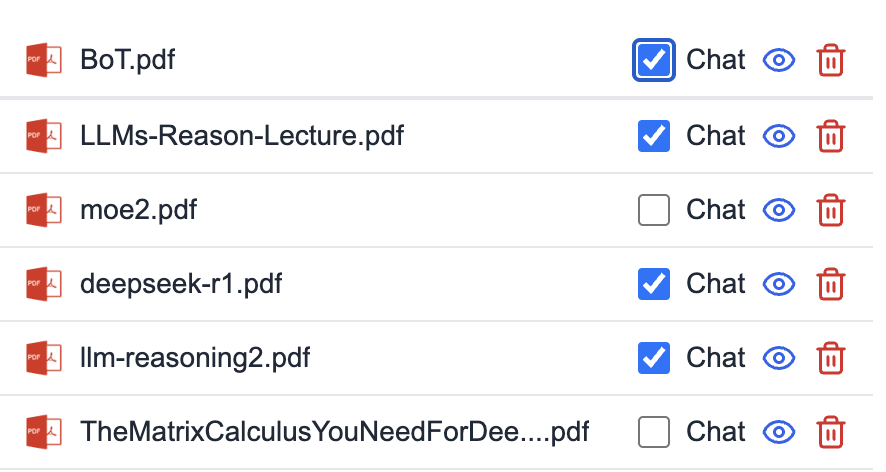This screenshot has width=886, height=472.
Task: Click the eye icon for llm-reasoning2.pdf
Action: 779,358
